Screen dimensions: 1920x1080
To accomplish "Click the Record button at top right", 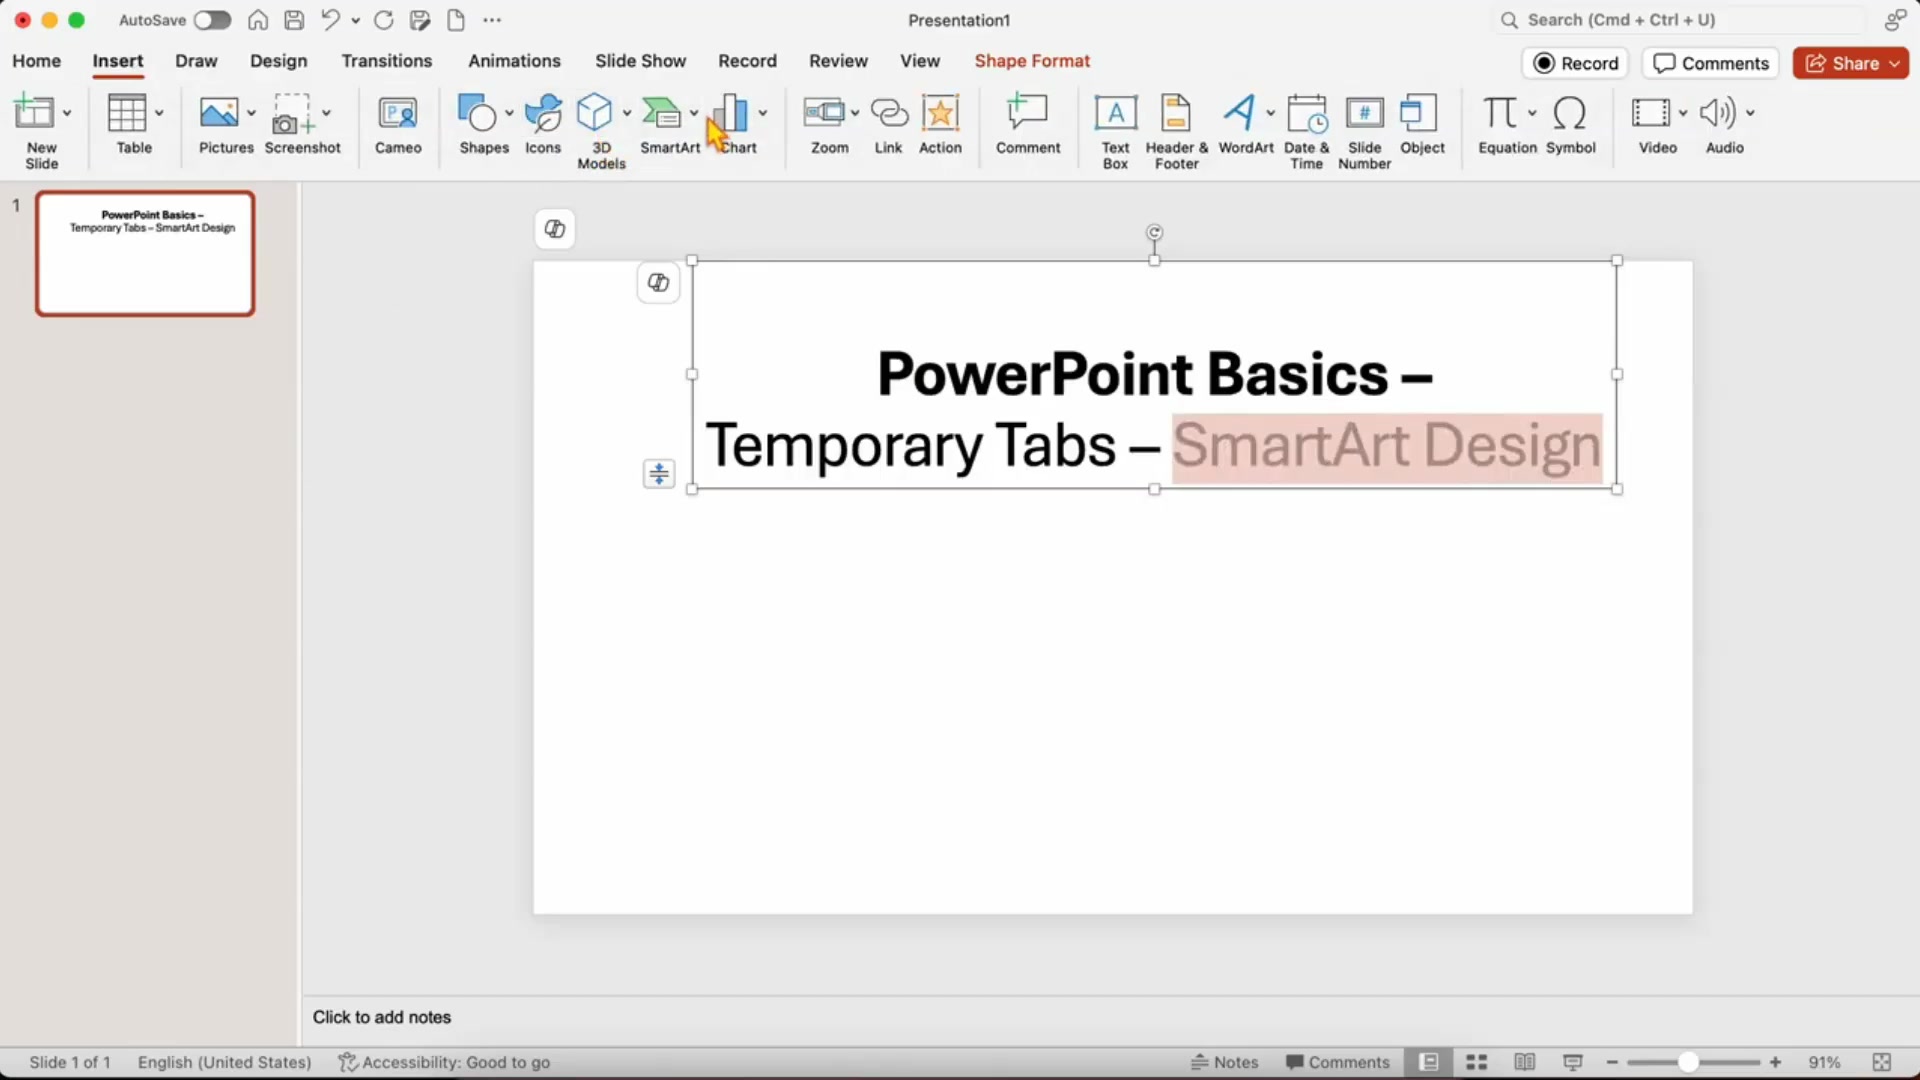I will tap(1576, 63).
